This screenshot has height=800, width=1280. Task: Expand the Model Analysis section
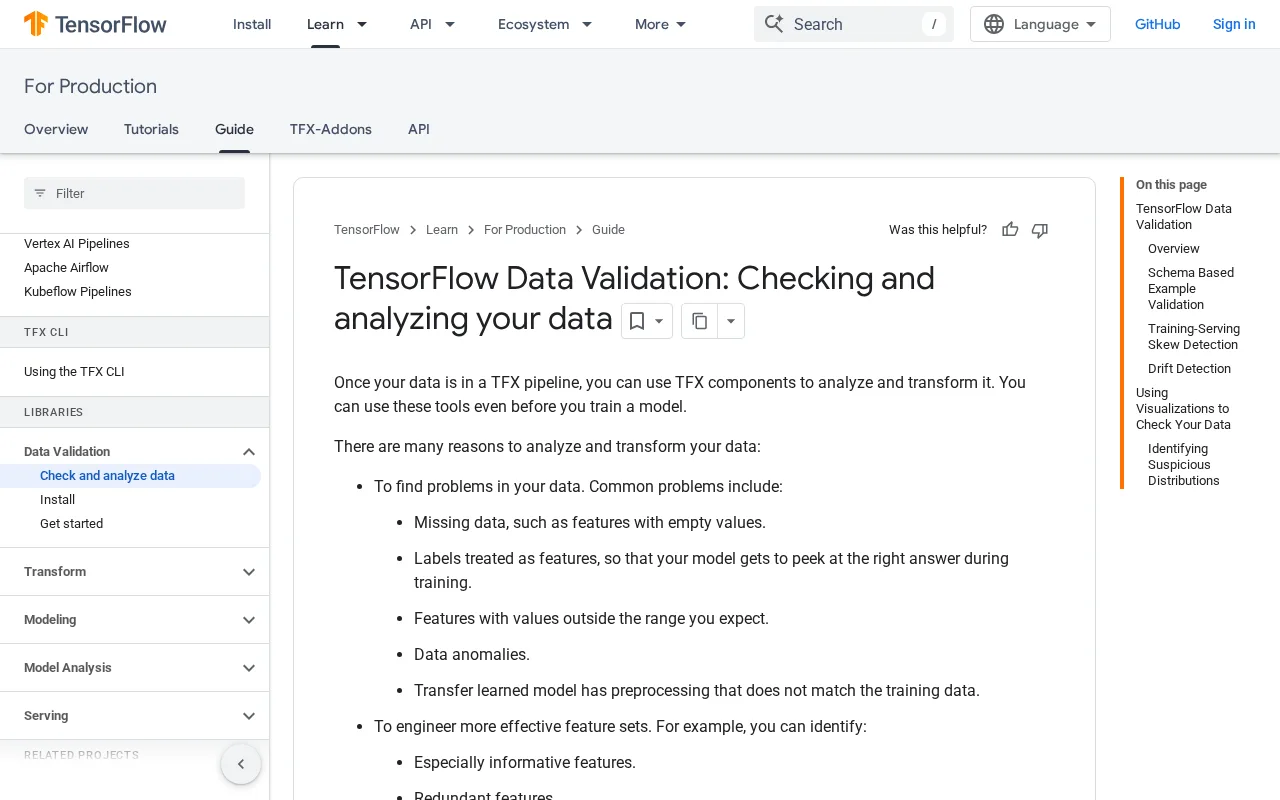[249, 668]
